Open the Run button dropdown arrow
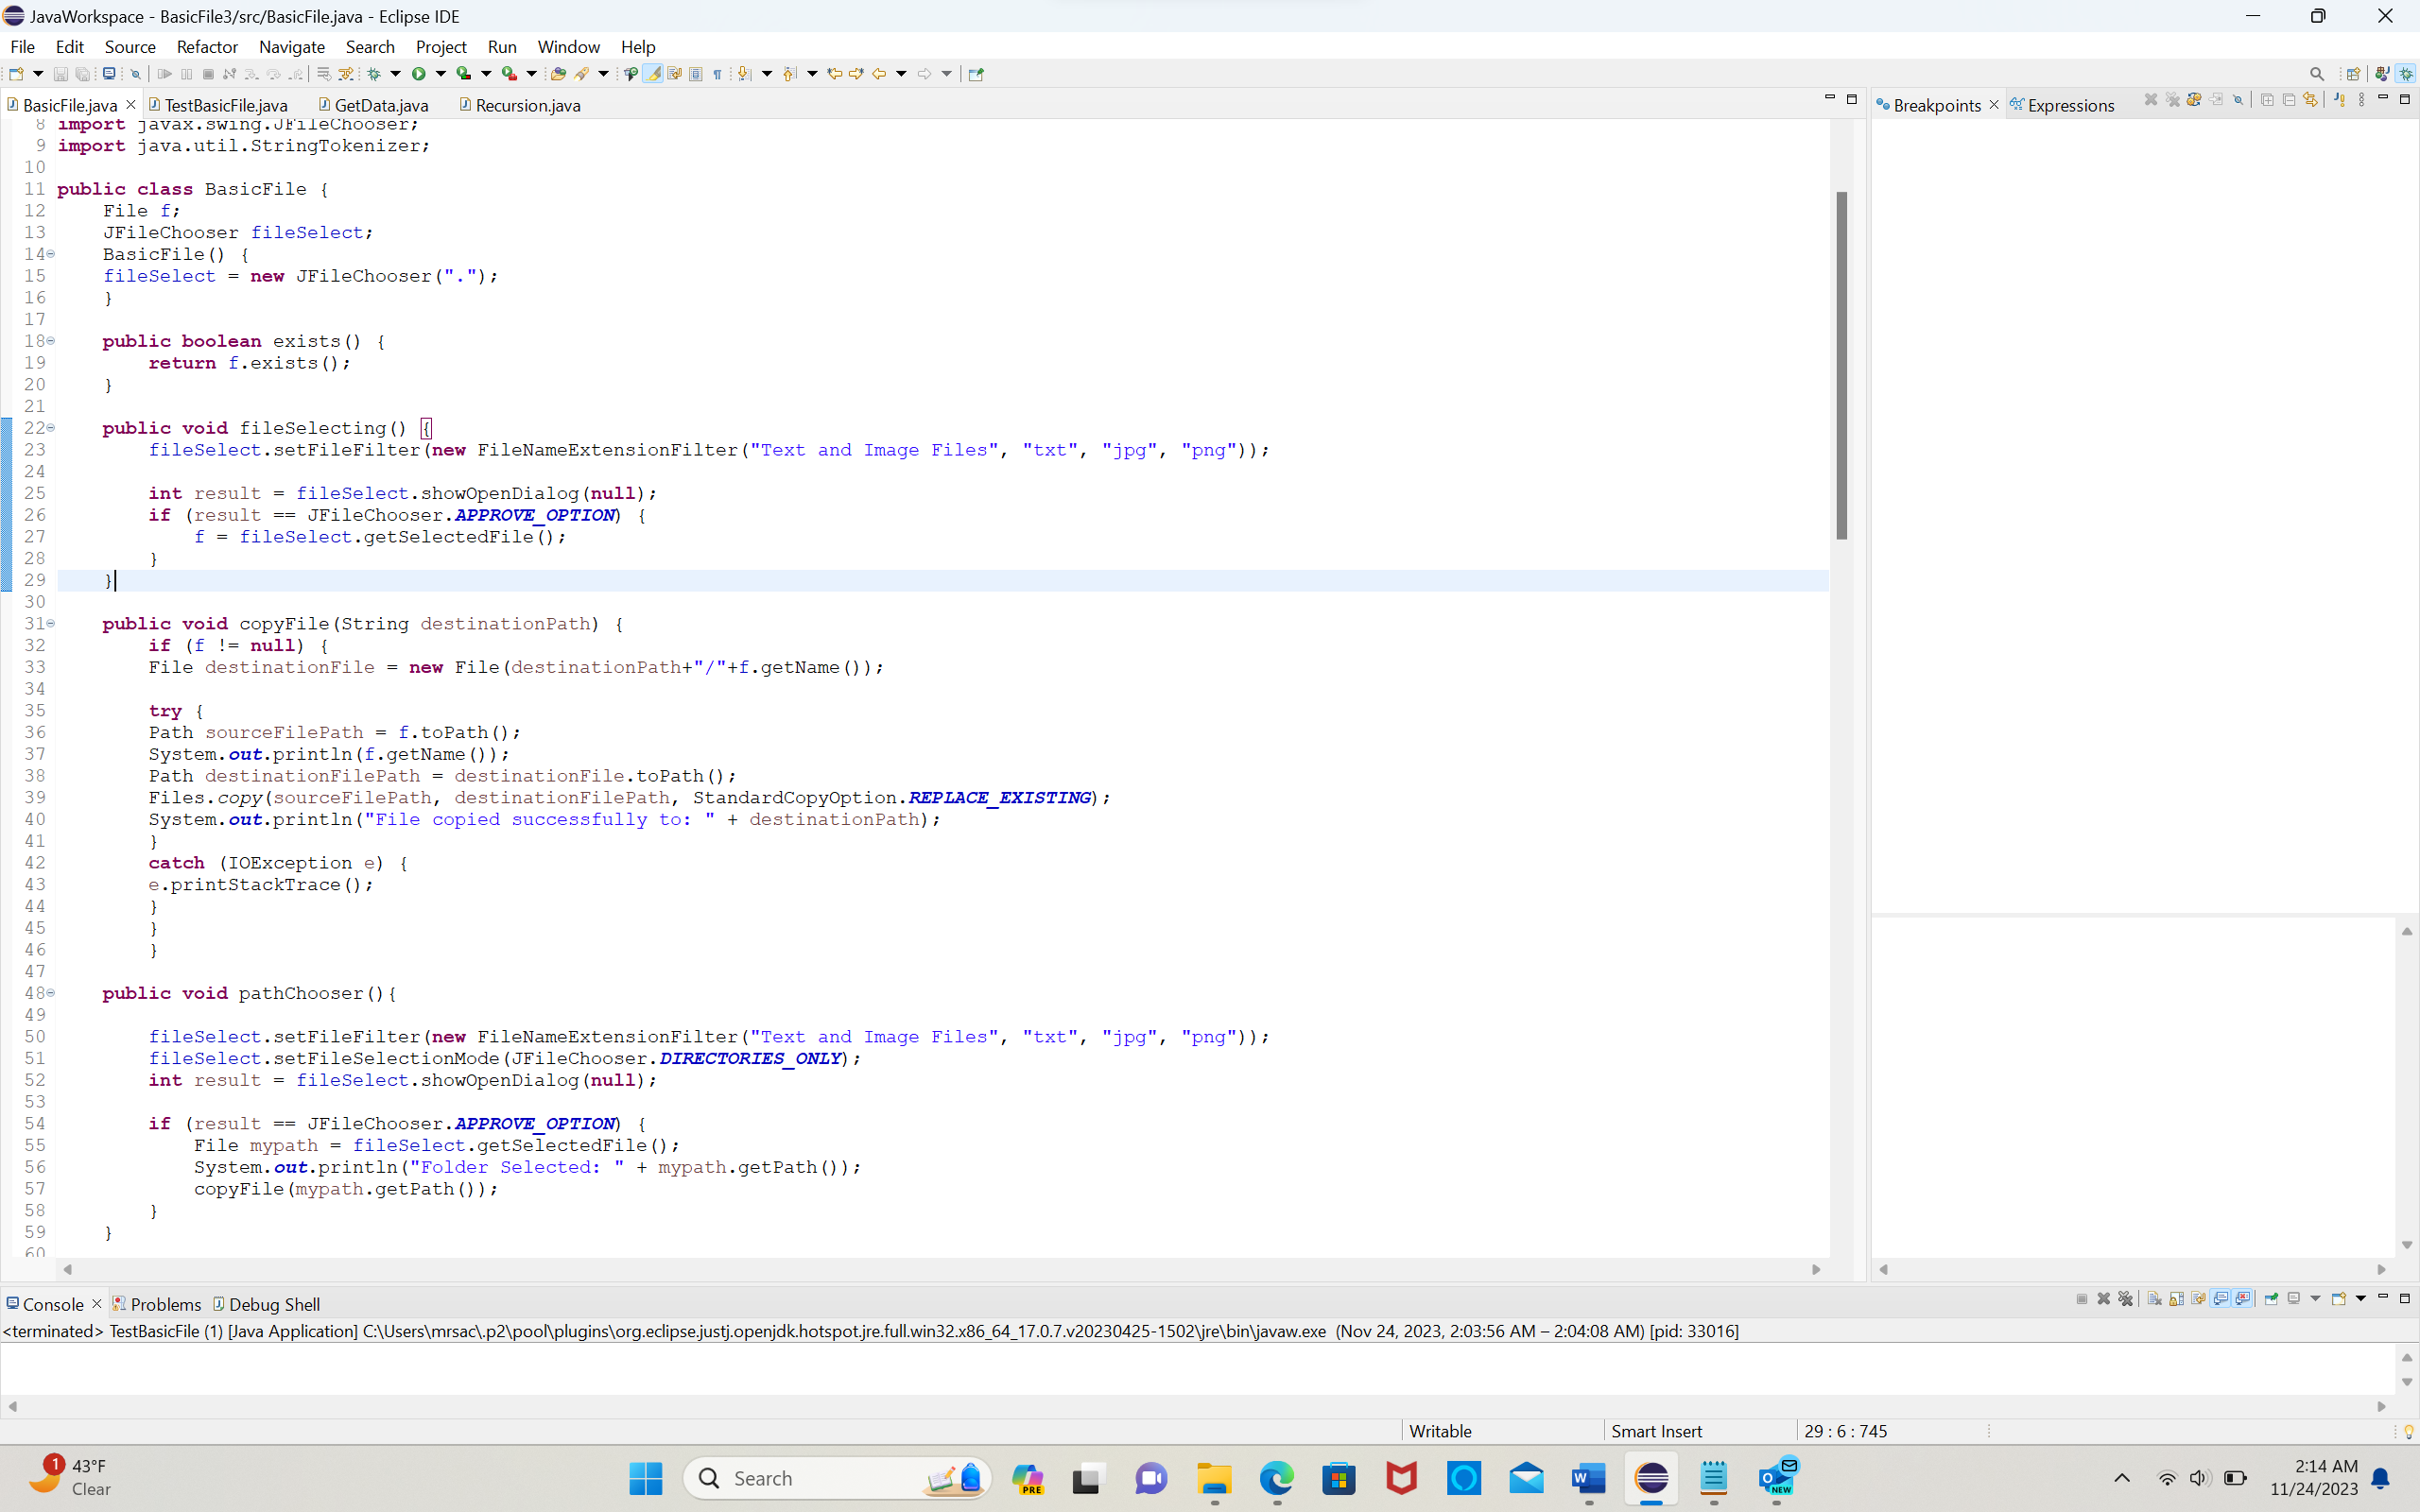Screen dimensions: 2420x1512 click(441, 73)
